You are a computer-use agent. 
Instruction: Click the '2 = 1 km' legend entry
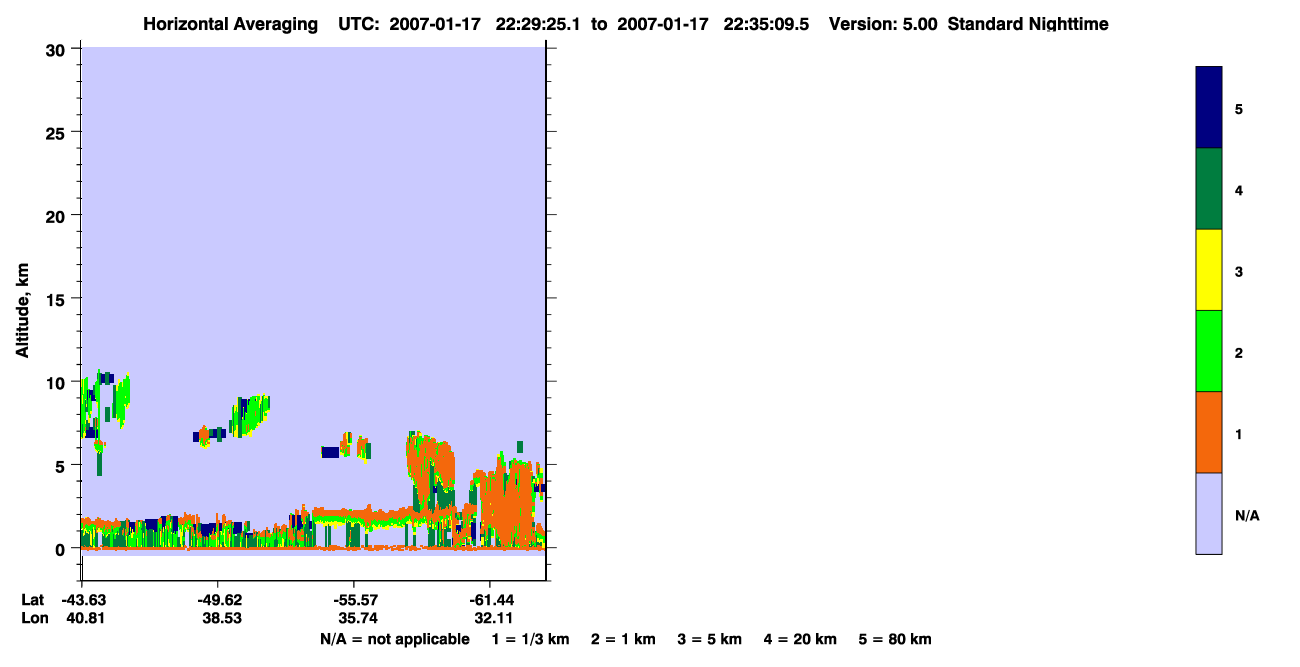click(623, 639)
